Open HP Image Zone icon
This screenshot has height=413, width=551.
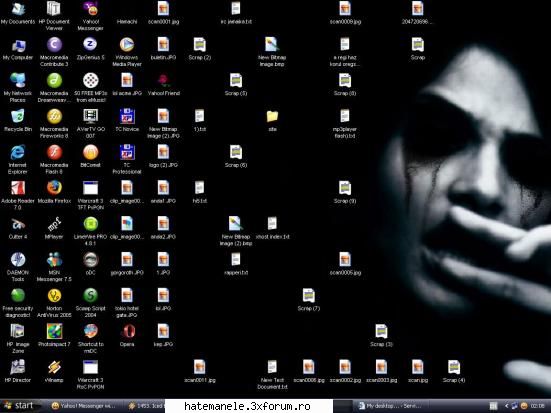18,338
